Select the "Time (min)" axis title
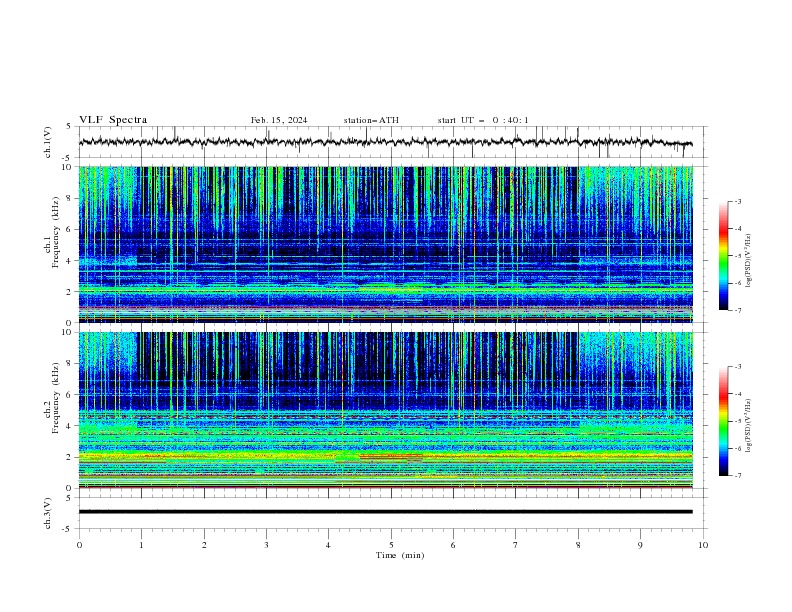This screenshot has height=612, width=792. coord(400,555)
